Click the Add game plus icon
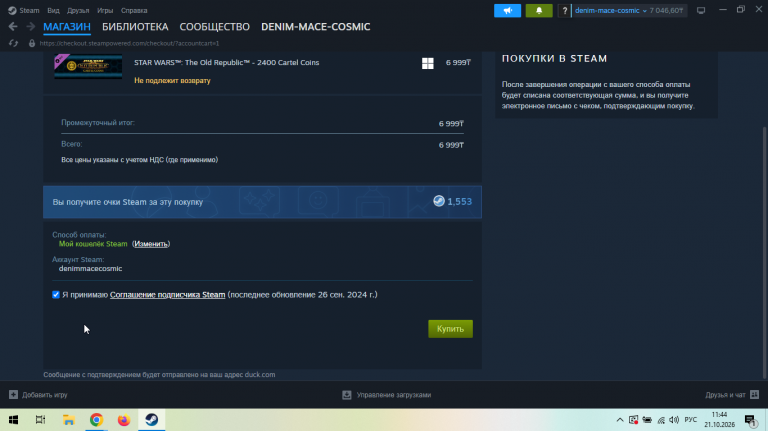768x431 pixels. coord(13,395)
